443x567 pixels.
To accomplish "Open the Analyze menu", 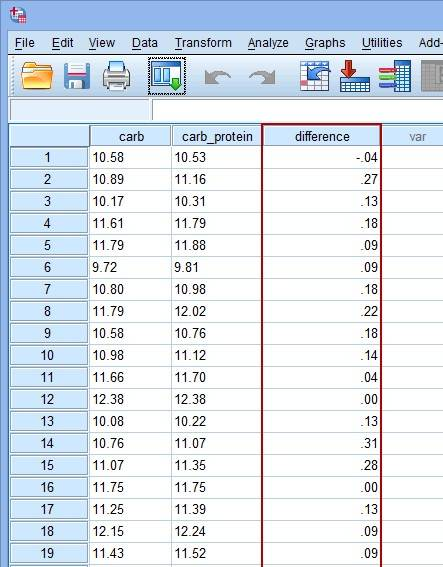I will pyautogui.click(x=268, y=43).
